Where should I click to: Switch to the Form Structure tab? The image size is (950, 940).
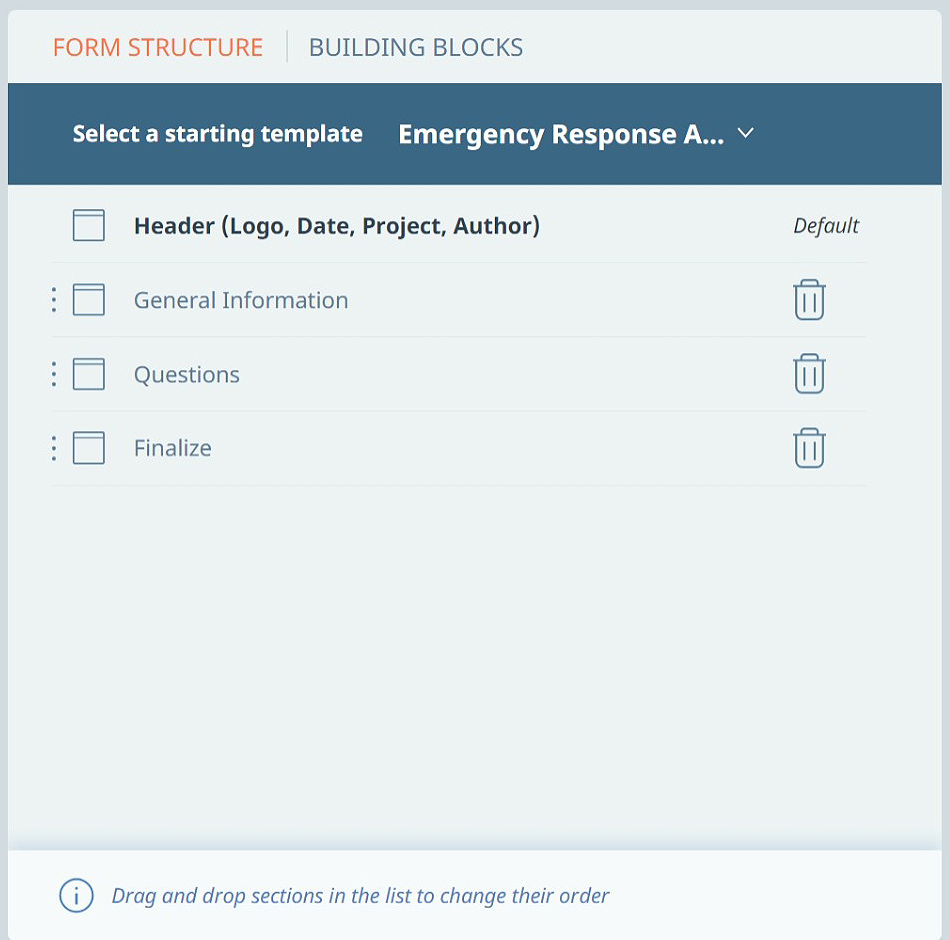(x=158, y=47)
